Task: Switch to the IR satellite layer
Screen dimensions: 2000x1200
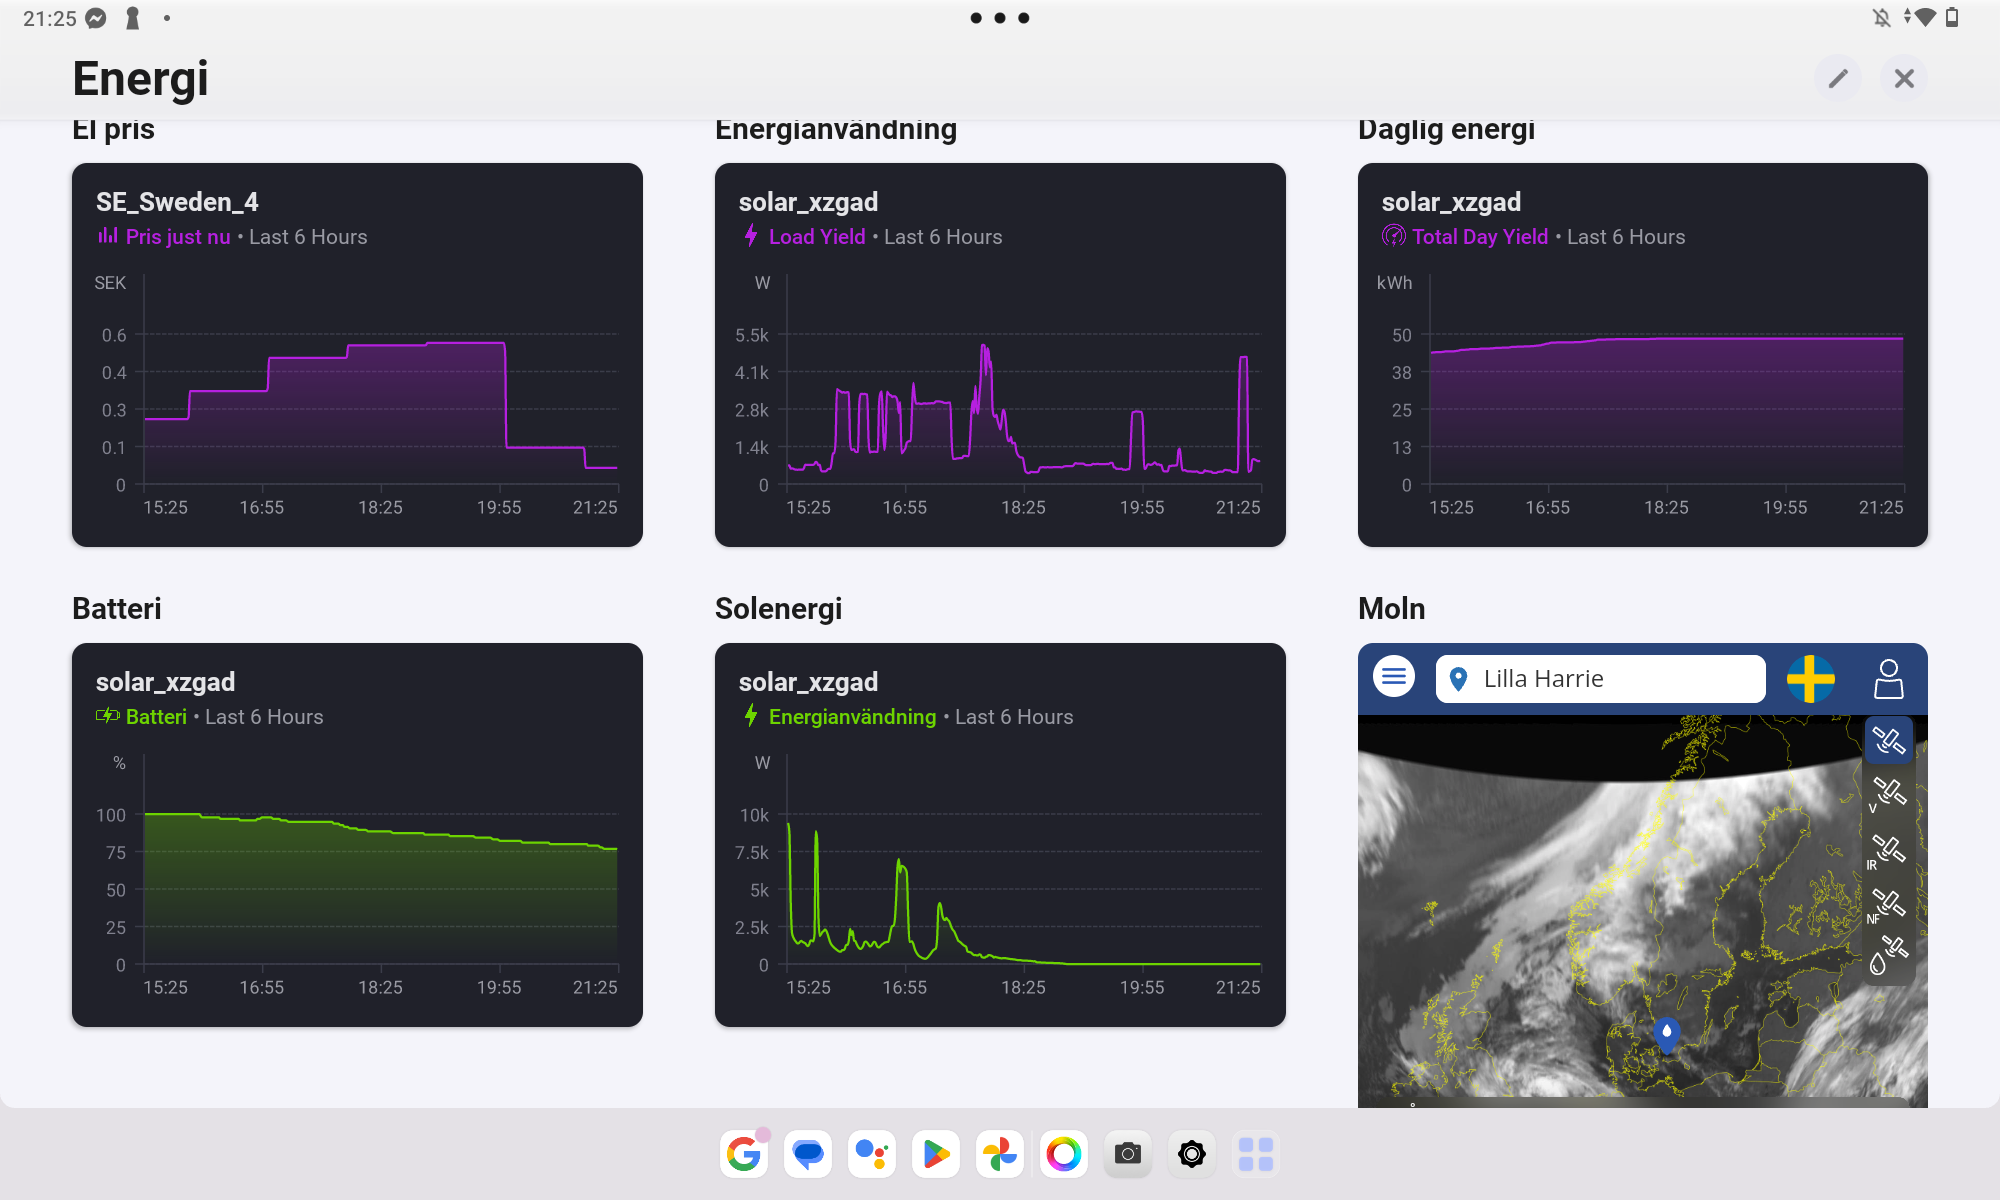Action: pyautogui.click(x=1888, y=851)
